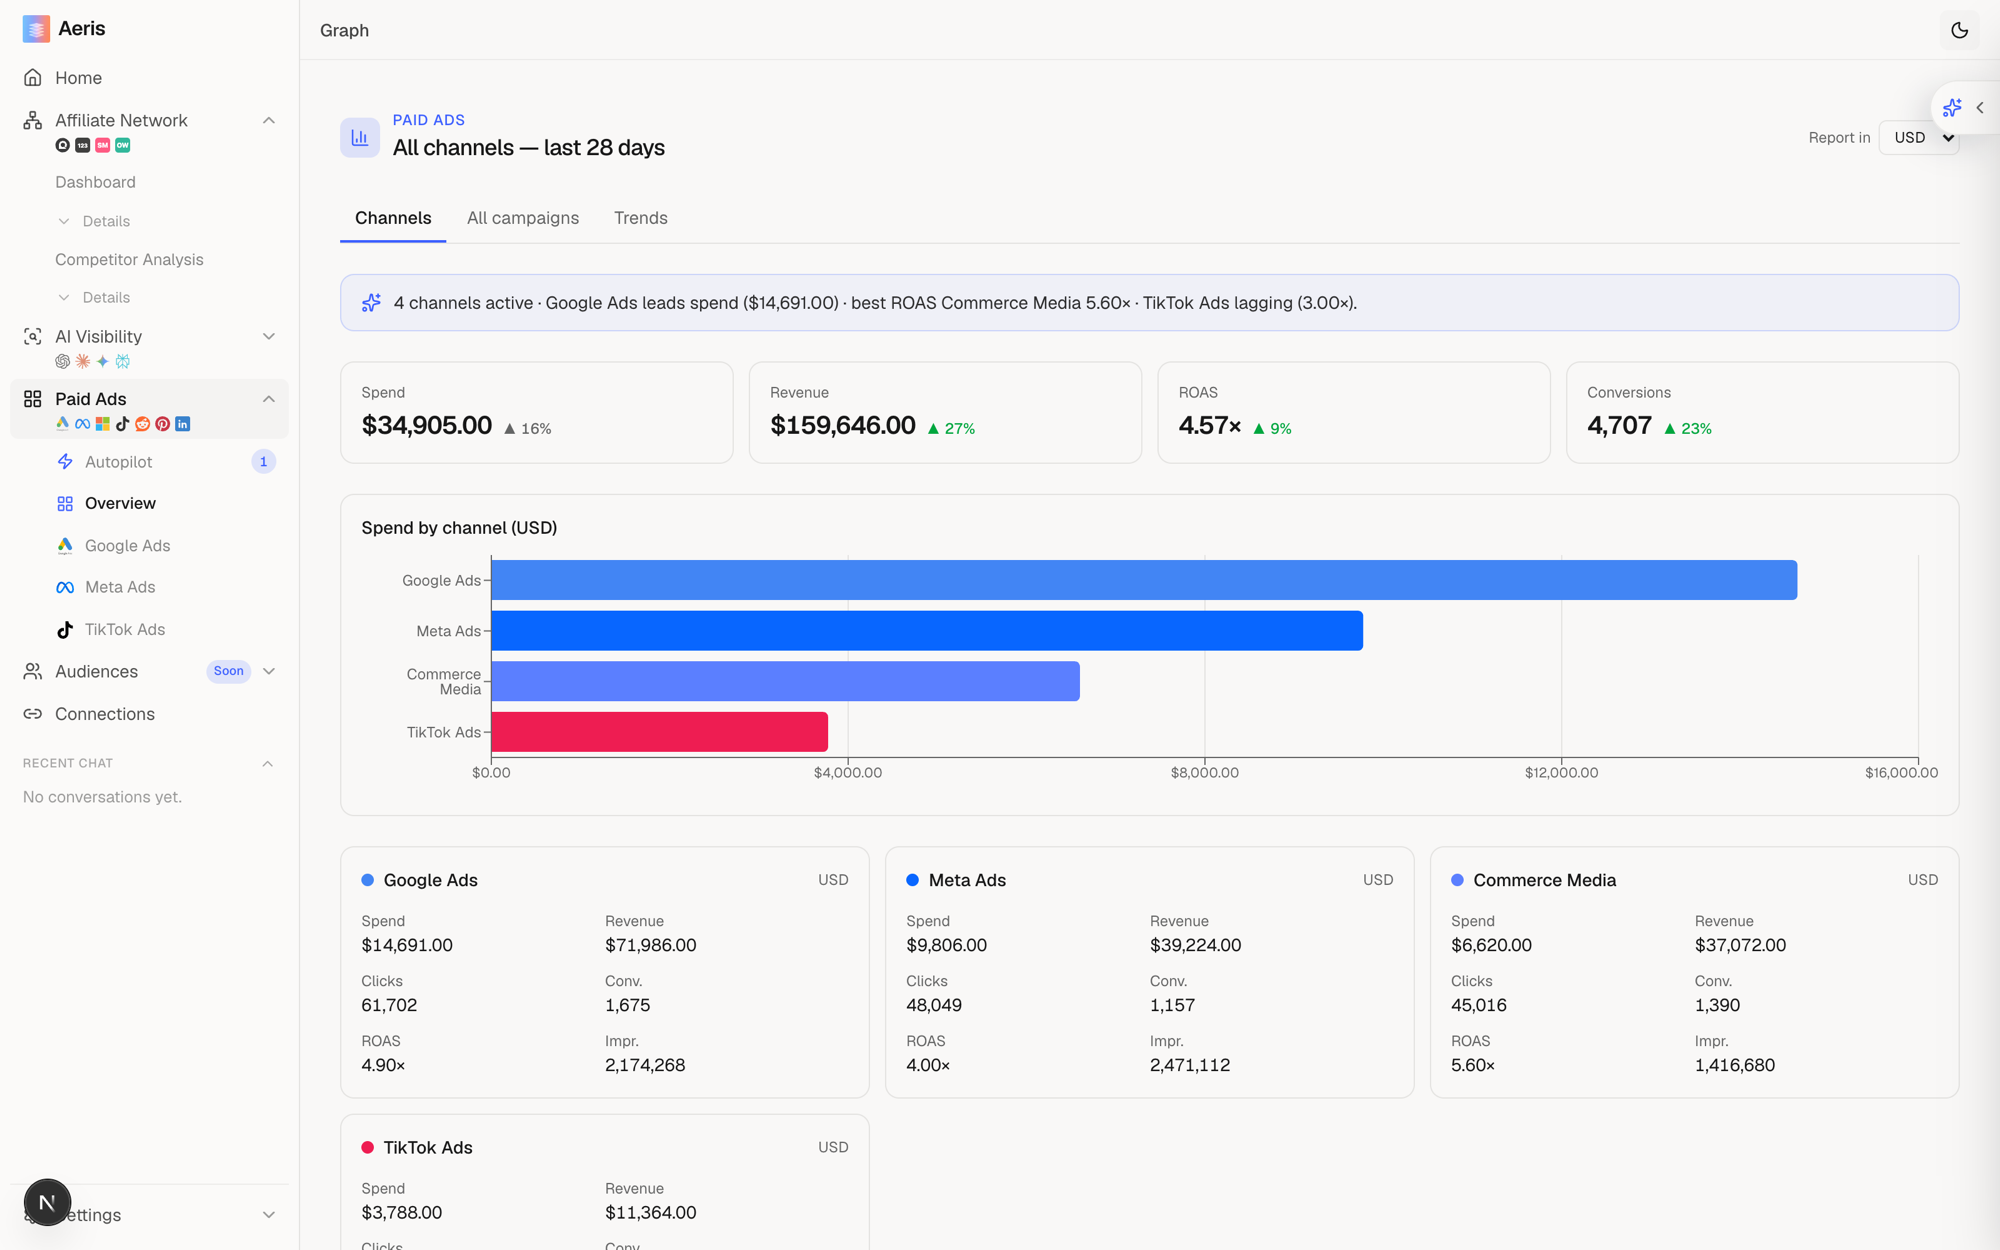Click the Audiences Soon badge

pyautogui.click(x=228, y=672)
